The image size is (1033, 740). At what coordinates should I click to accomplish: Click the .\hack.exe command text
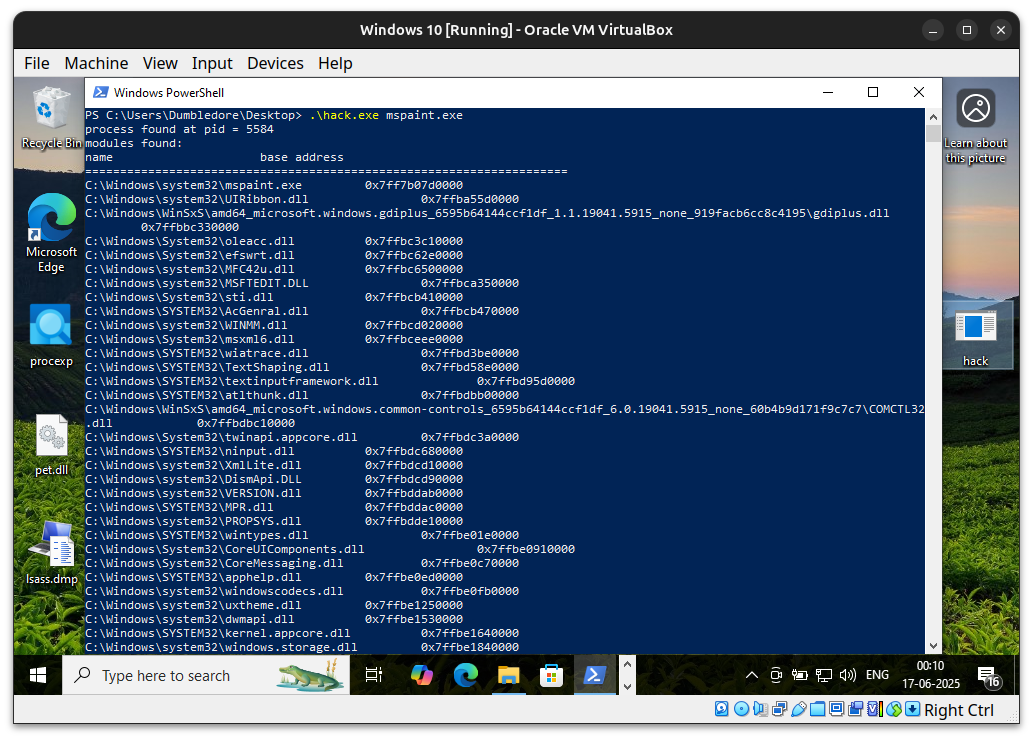coord(344,115)
